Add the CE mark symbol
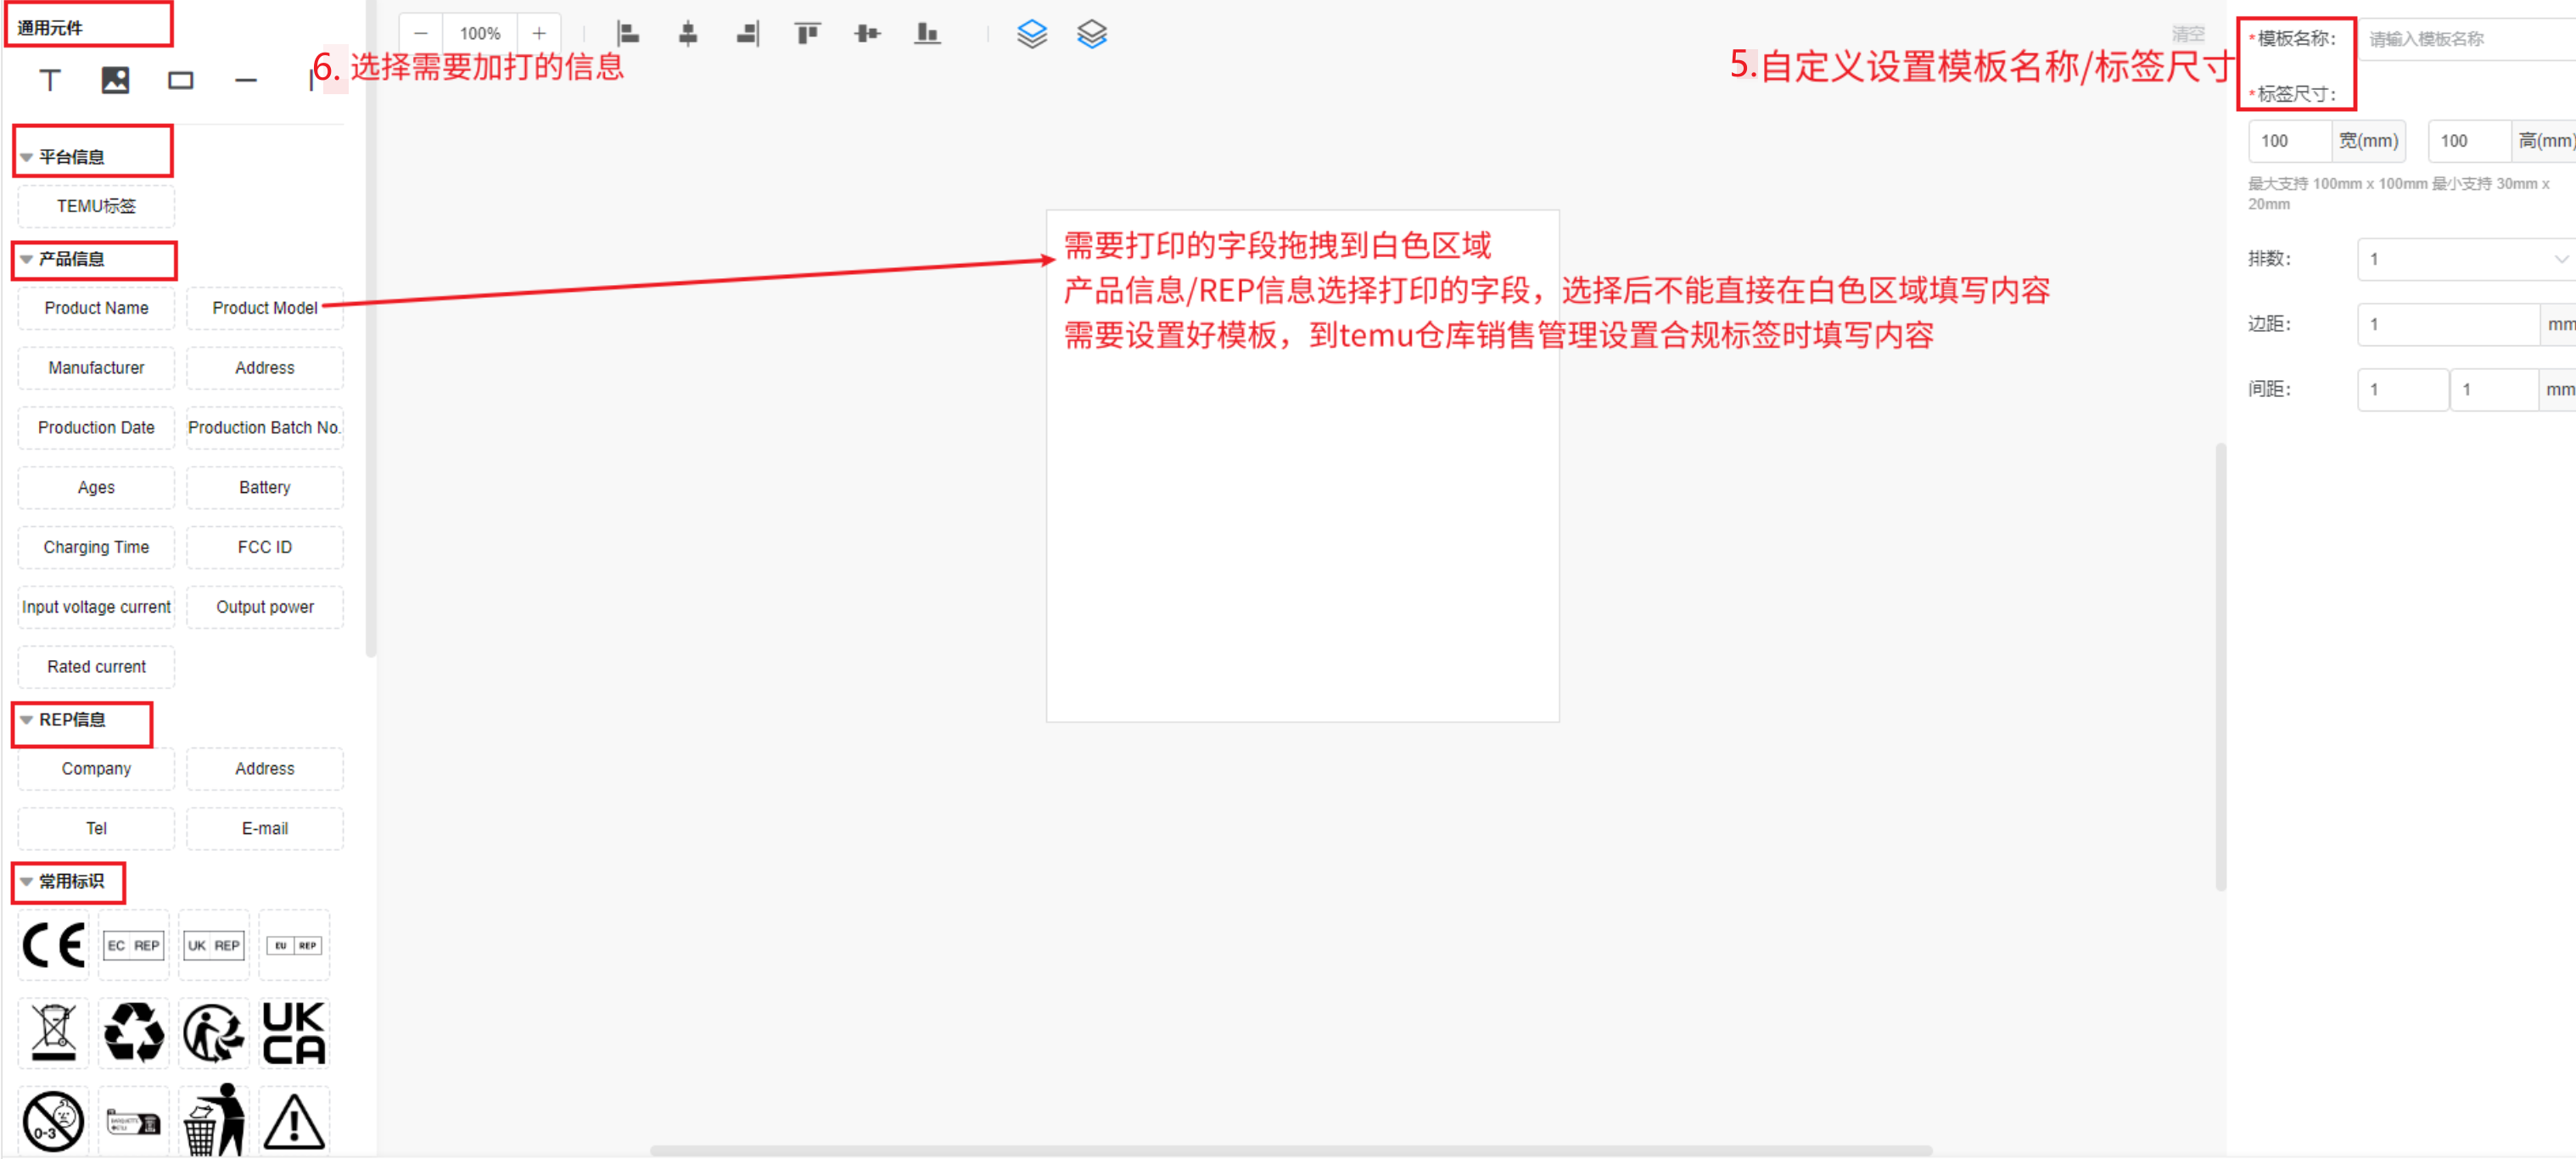The height and width of the screenshot is (1159, 2576). pyautogui.click(x=54, y=945)
